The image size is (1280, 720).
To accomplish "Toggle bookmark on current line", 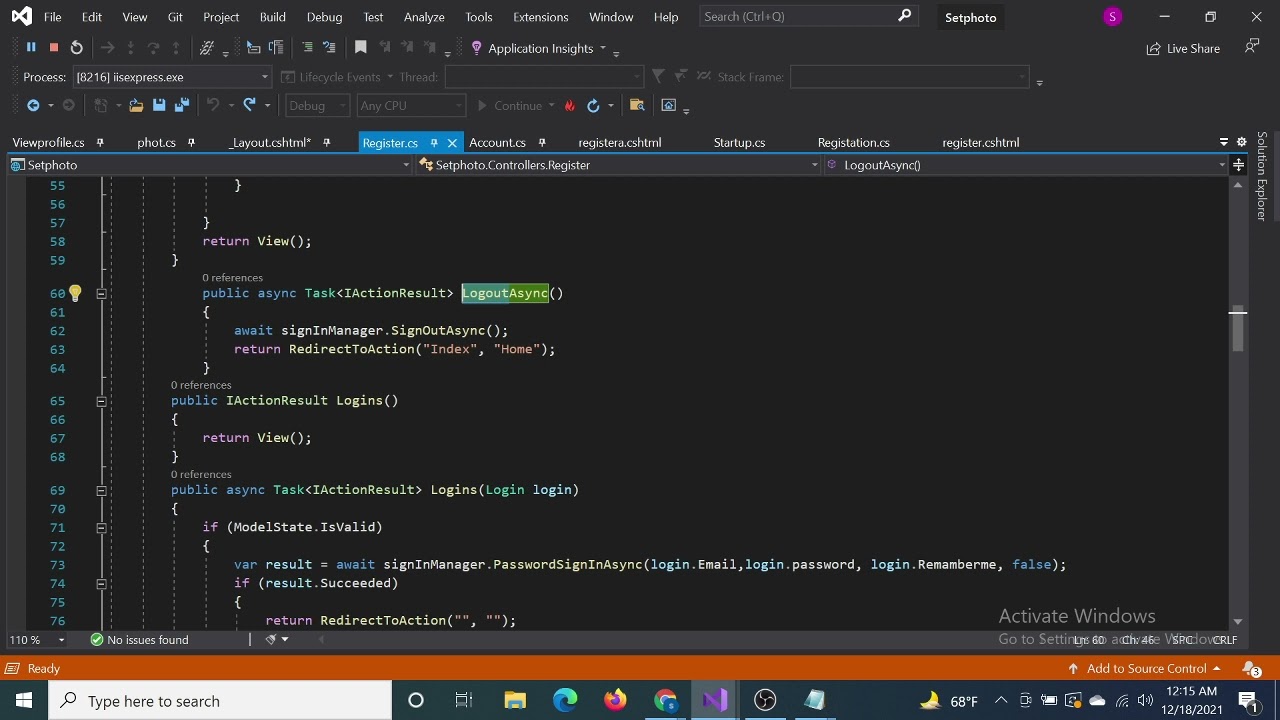I will [361, 48].
